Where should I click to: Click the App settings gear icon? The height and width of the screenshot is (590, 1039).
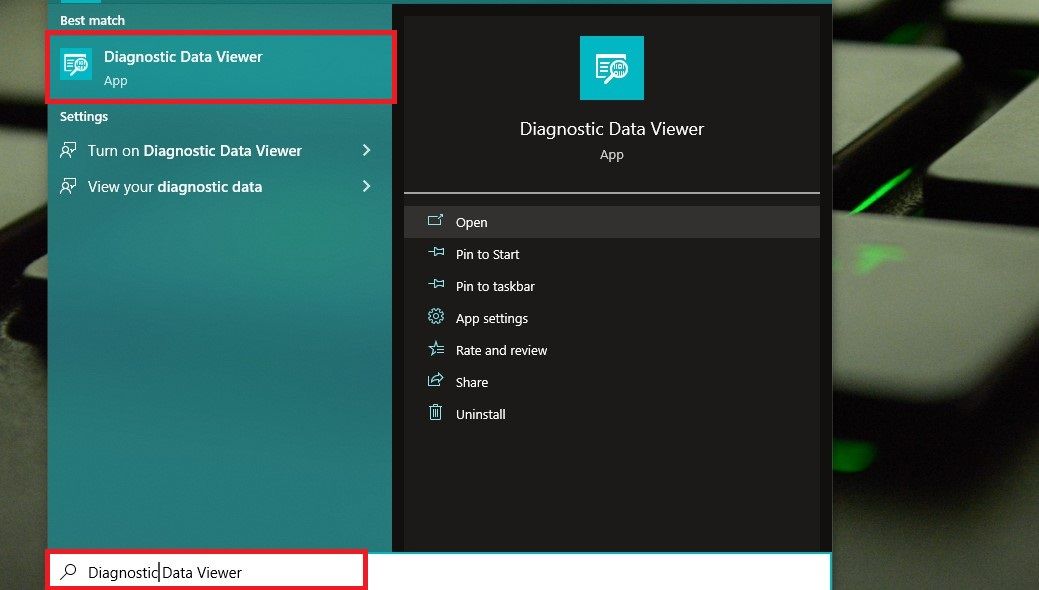click(x=436, y=318)
